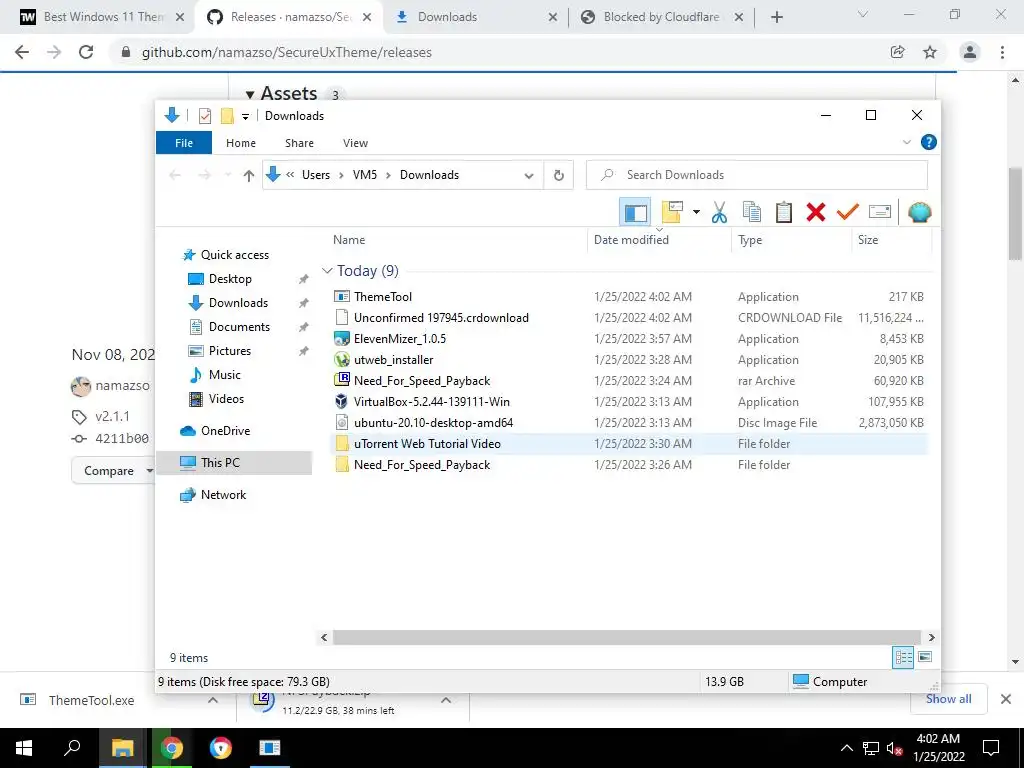Open the address bar history dropdown
1024x768 pixels.
tap(529, 175)
